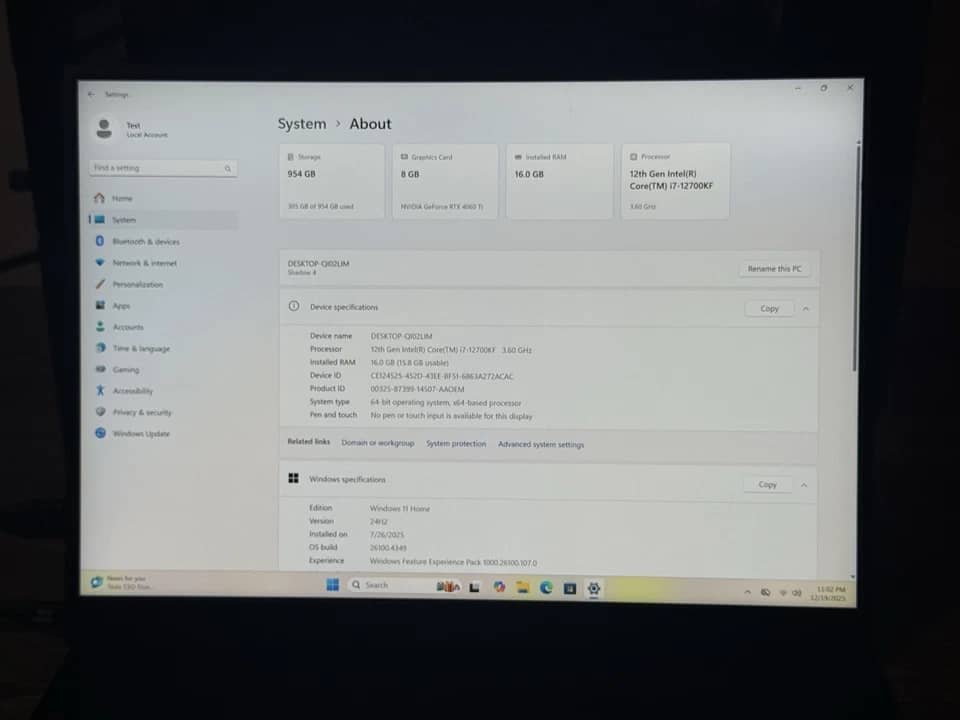The width and height of the screenshot is (960, 720).
Task: Click the Accessibility figure icon
Action: click(x=100, y=390)
